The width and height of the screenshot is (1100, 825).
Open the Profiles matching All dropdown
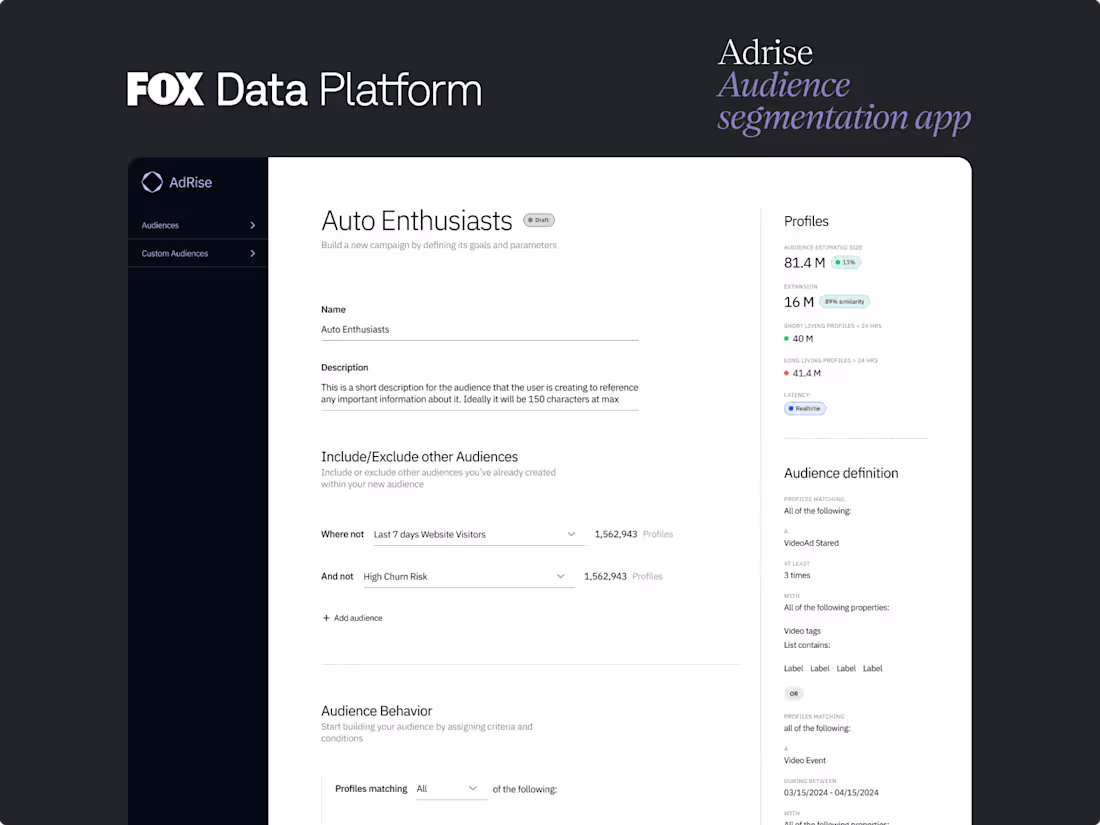pyautogui.click(x=451, y=789)
